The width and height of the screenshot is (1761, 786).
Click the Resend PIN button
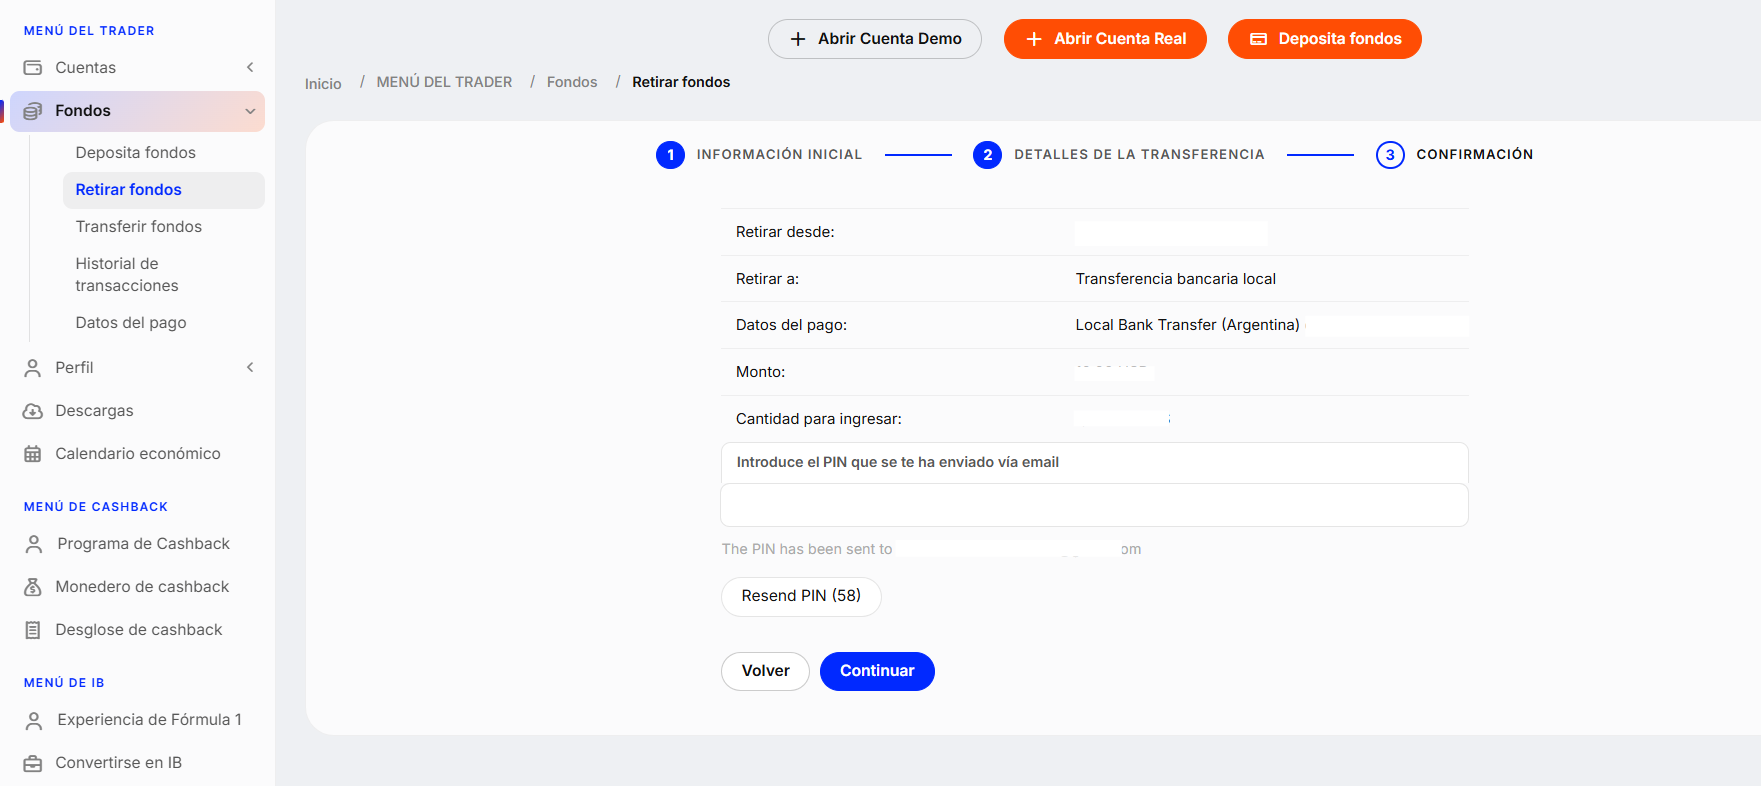click(x=801, y=596)
